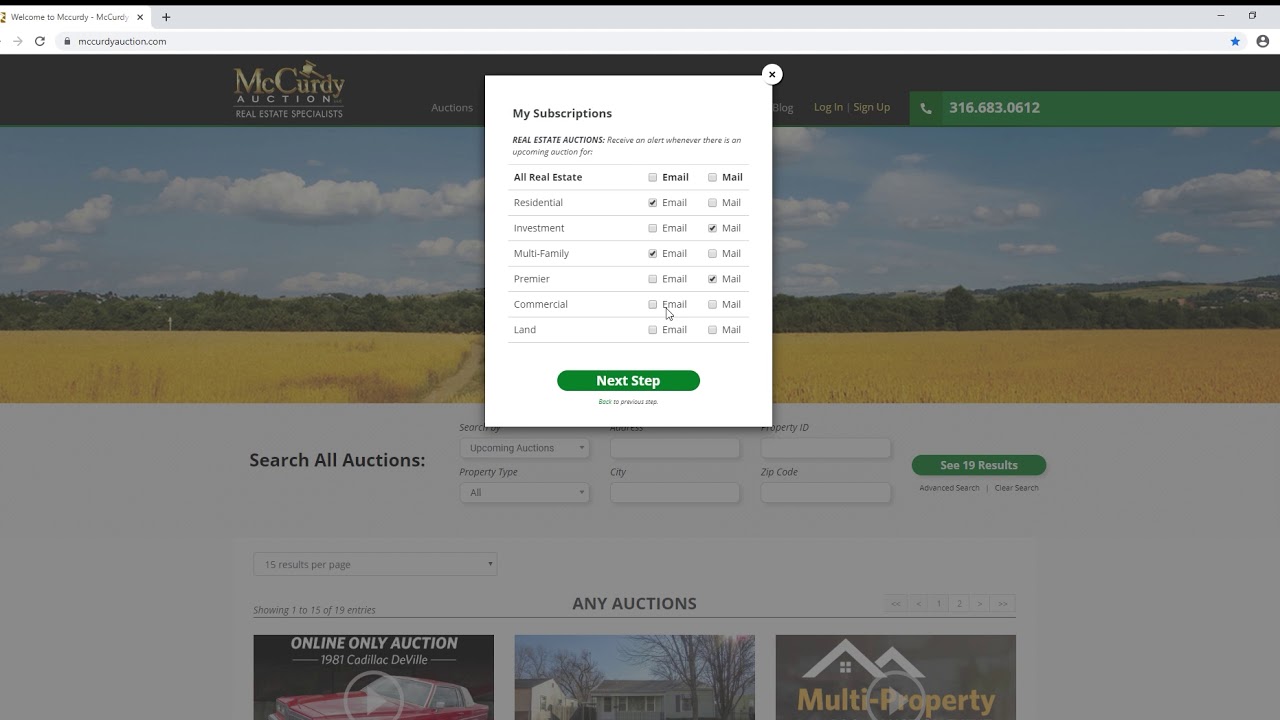Click the Address input field

[675, 448]
